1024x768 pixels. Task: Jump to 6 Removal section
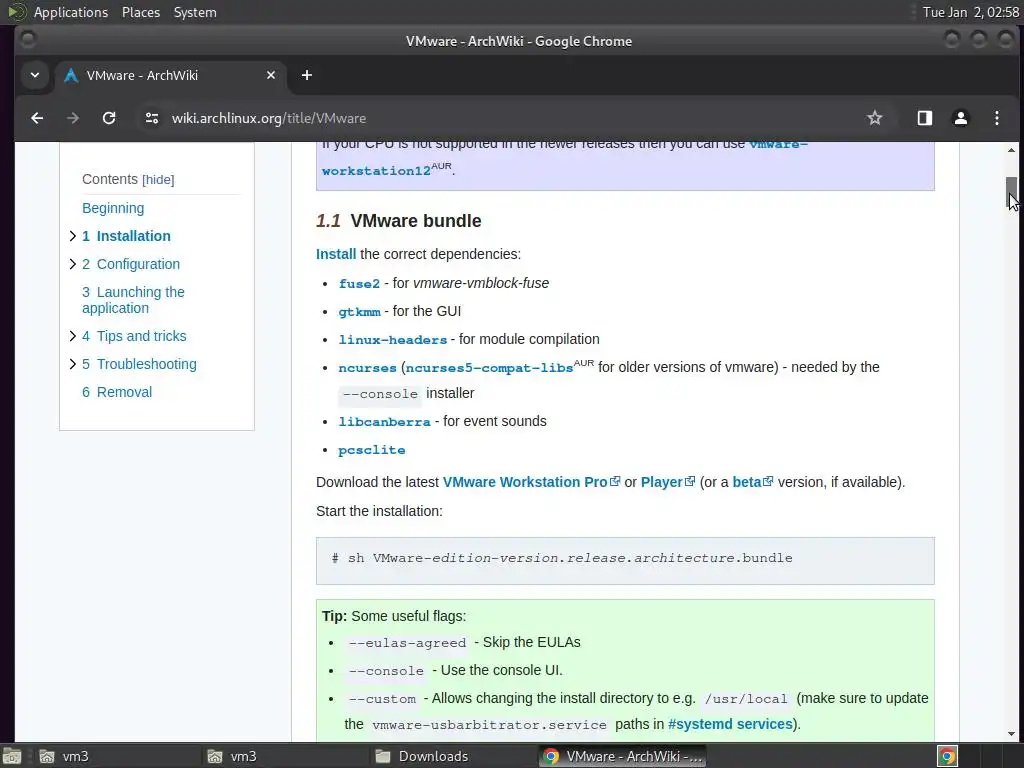117,392
